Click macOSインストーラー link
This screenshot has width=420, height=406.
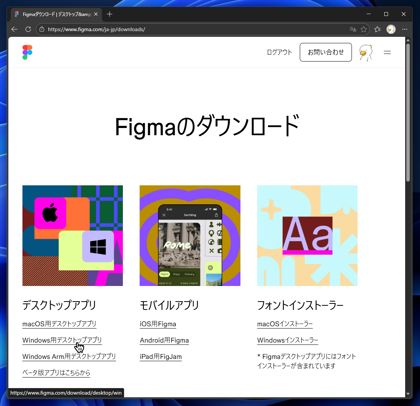tap(285, 324)
